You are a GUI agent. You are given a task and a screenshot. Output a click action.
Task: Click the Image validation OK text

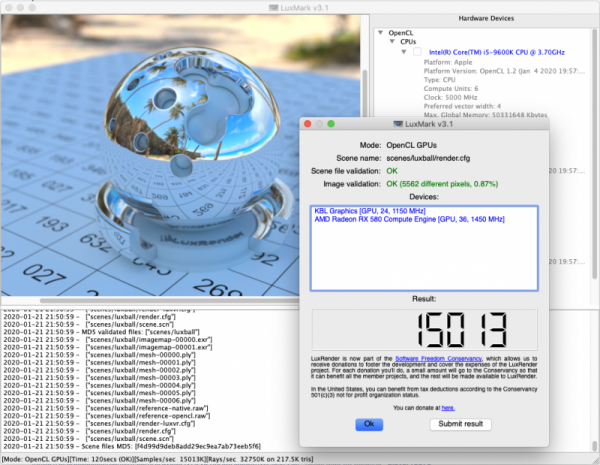click(442, 184)
